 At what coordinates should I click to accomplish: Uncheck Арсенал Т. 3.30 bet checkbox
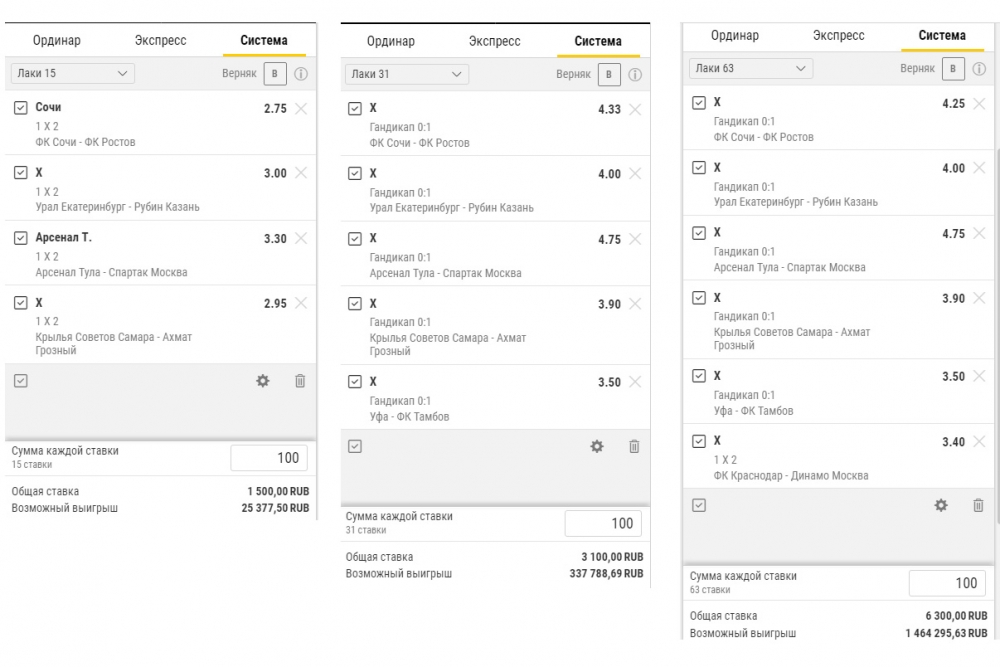pyautogui.click(x=20, y=238)
